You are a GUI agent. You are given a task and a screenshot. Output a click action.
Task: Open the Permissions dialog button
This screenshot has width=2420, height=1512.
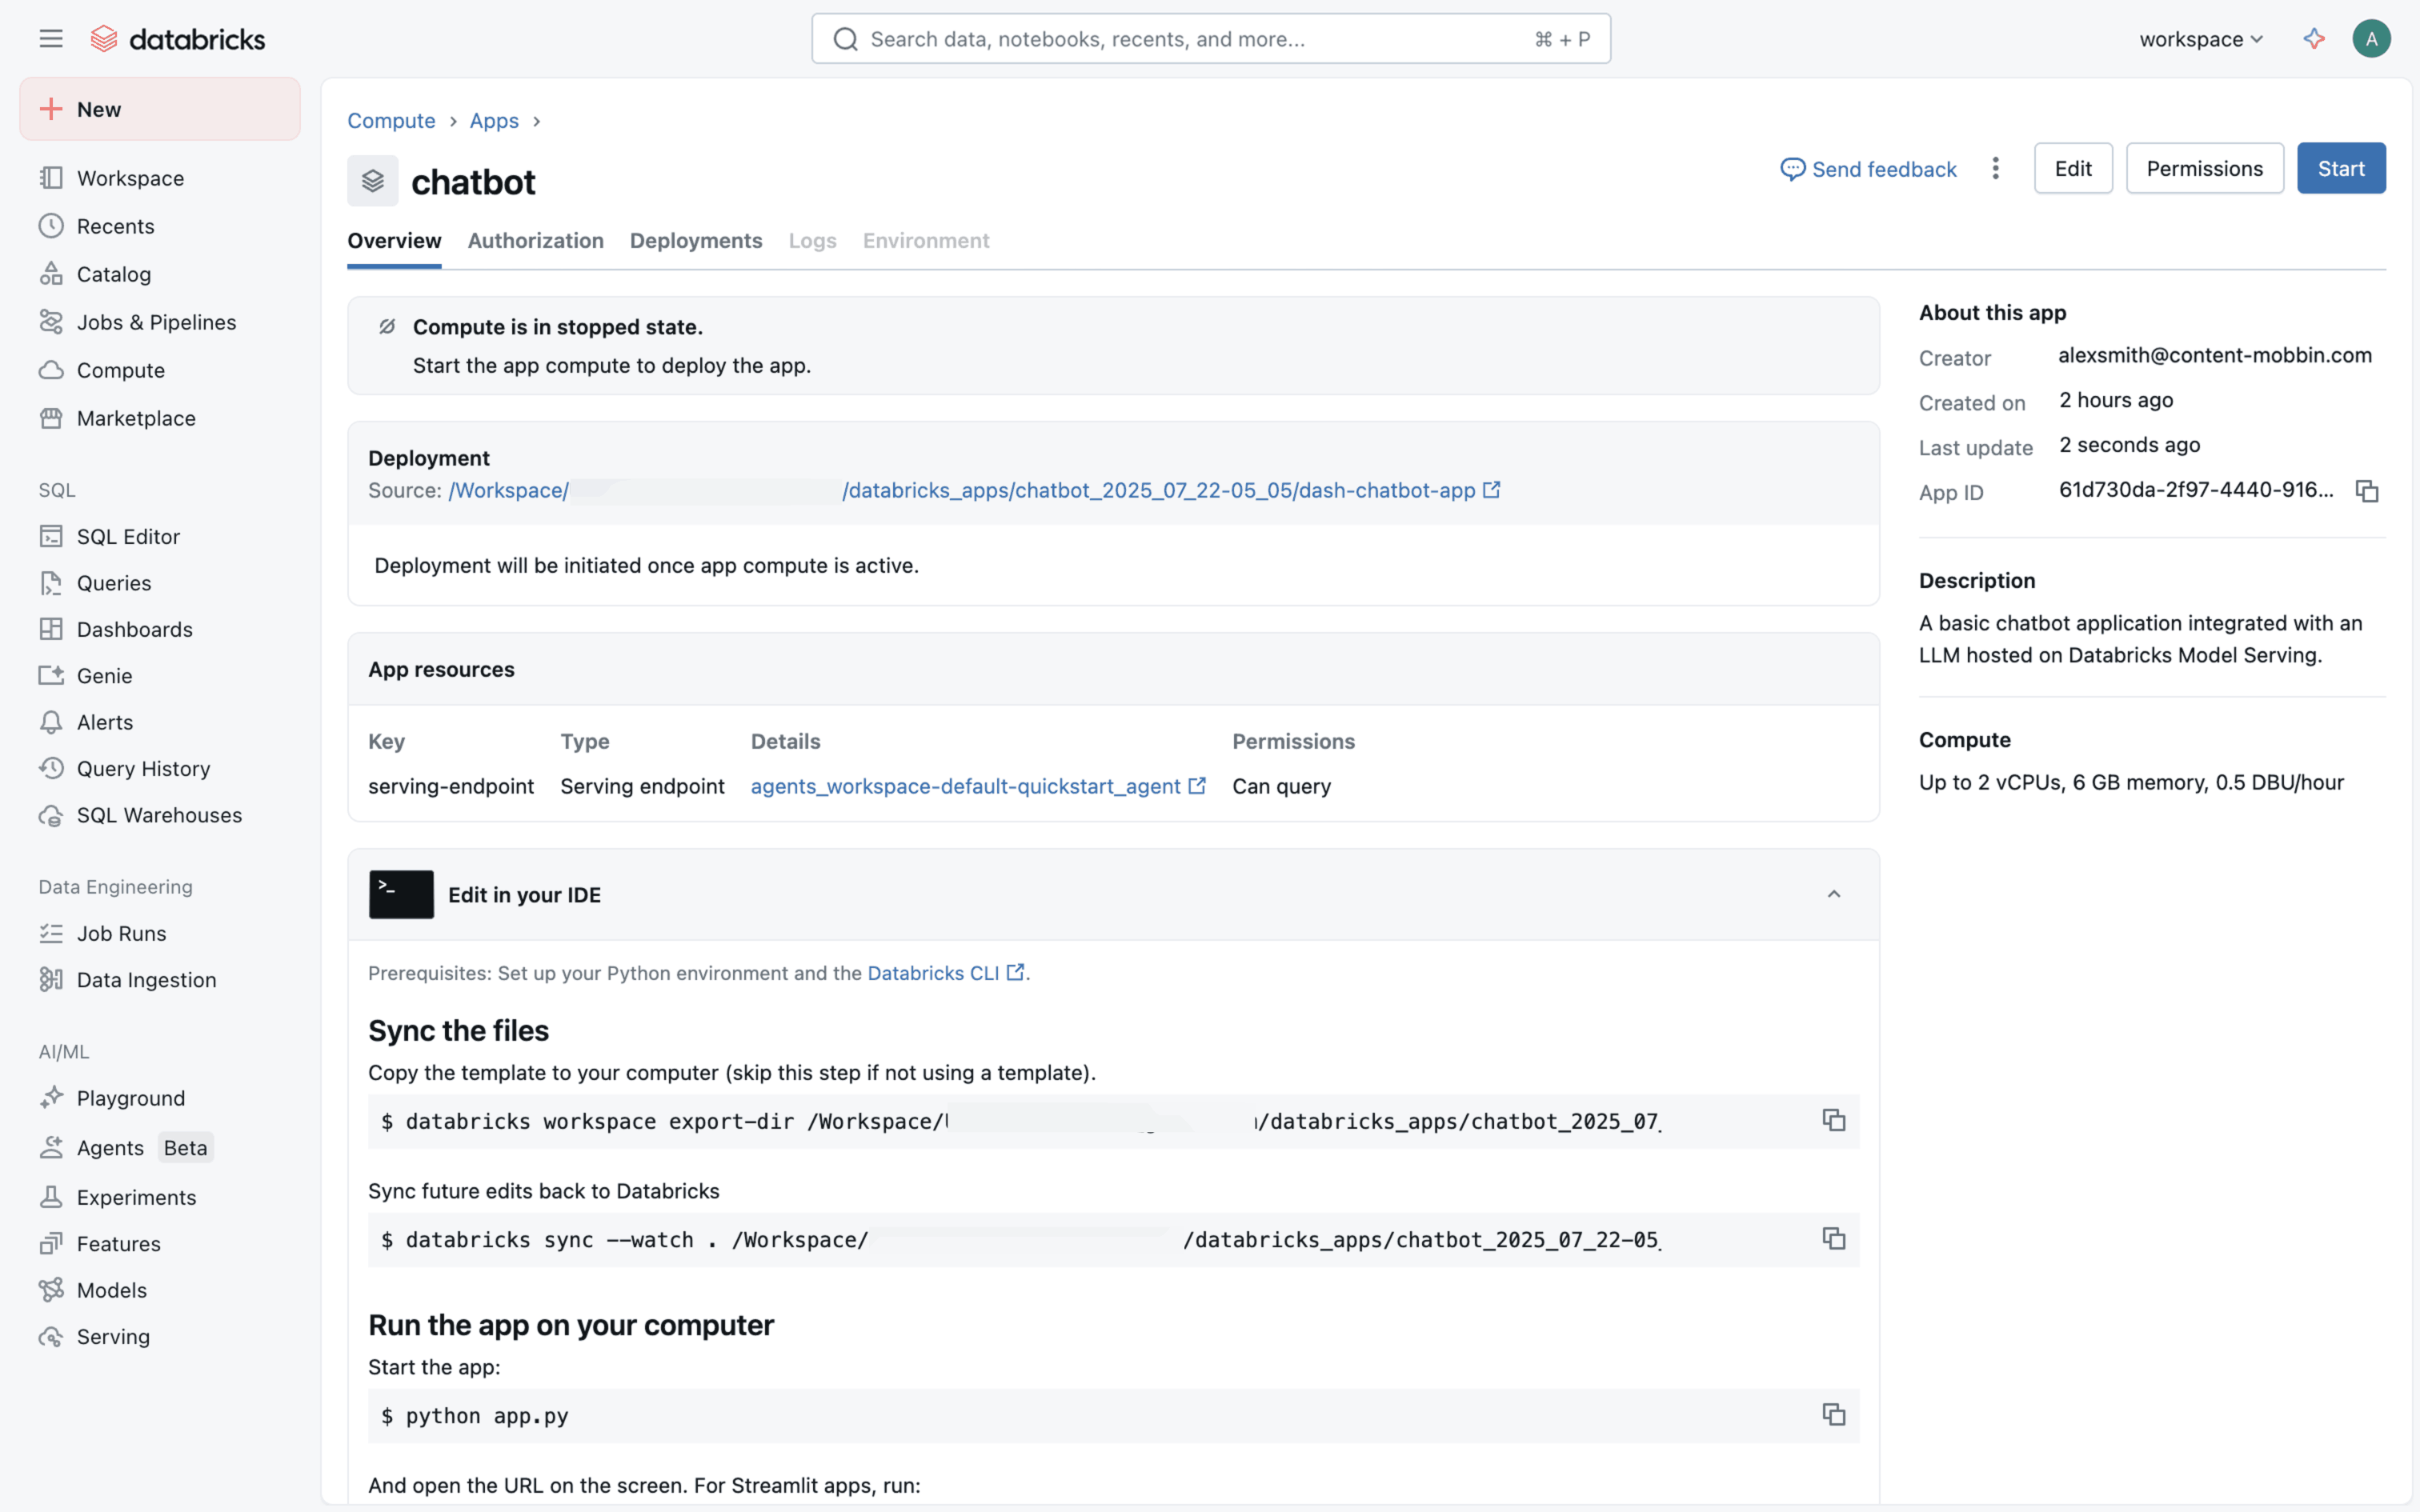(x=2204, y=168)
